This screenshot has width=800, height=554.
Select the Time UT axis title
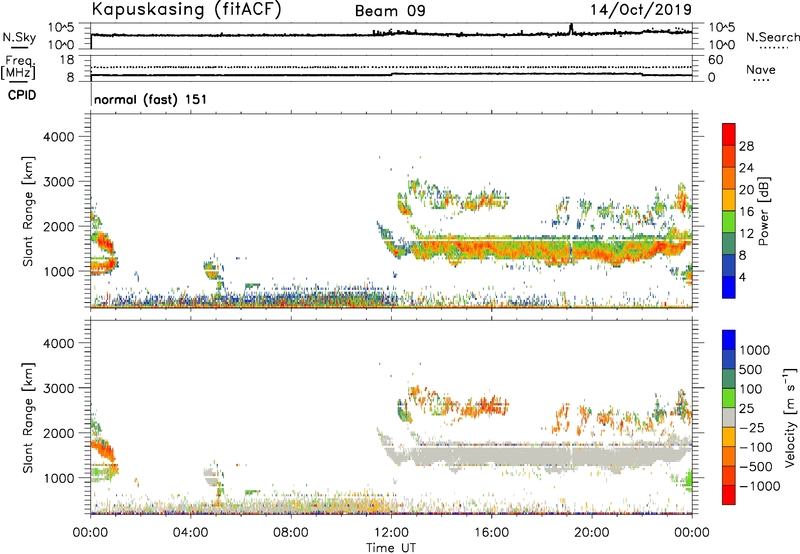click(391, 548)
